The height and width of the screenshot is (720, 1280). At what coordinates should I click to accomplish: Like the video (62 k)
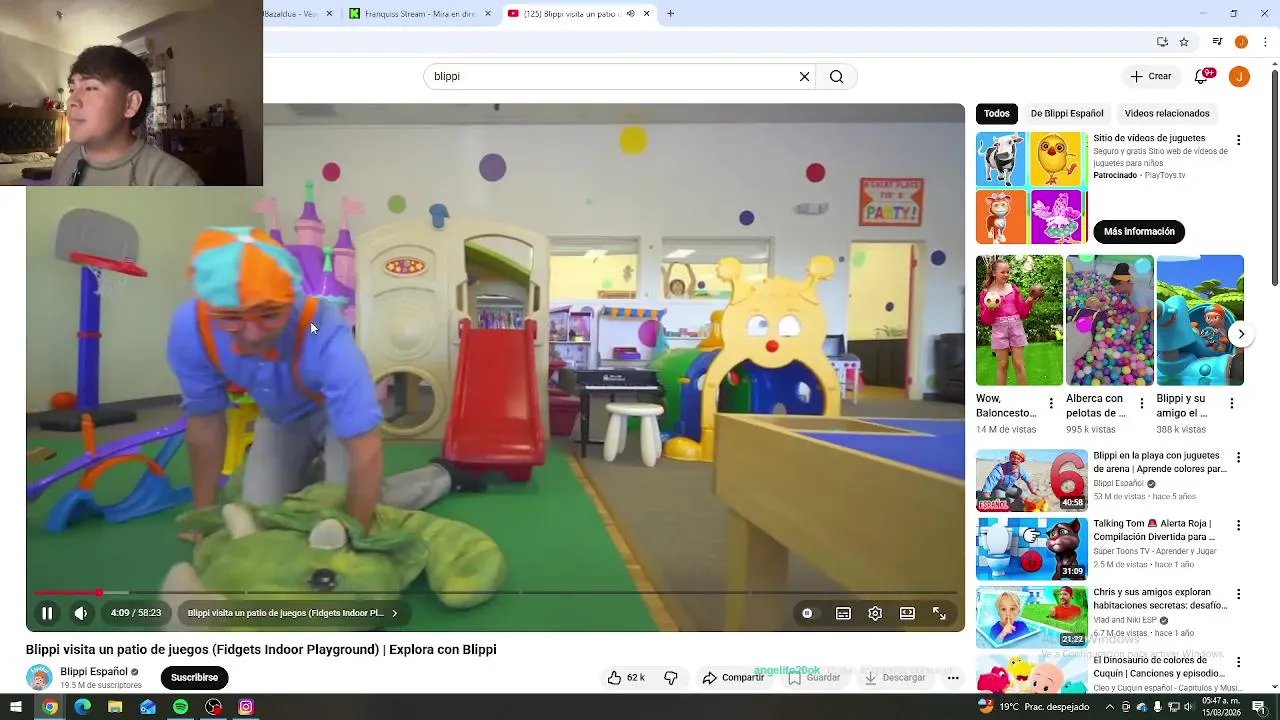click(x=626, y=677)
